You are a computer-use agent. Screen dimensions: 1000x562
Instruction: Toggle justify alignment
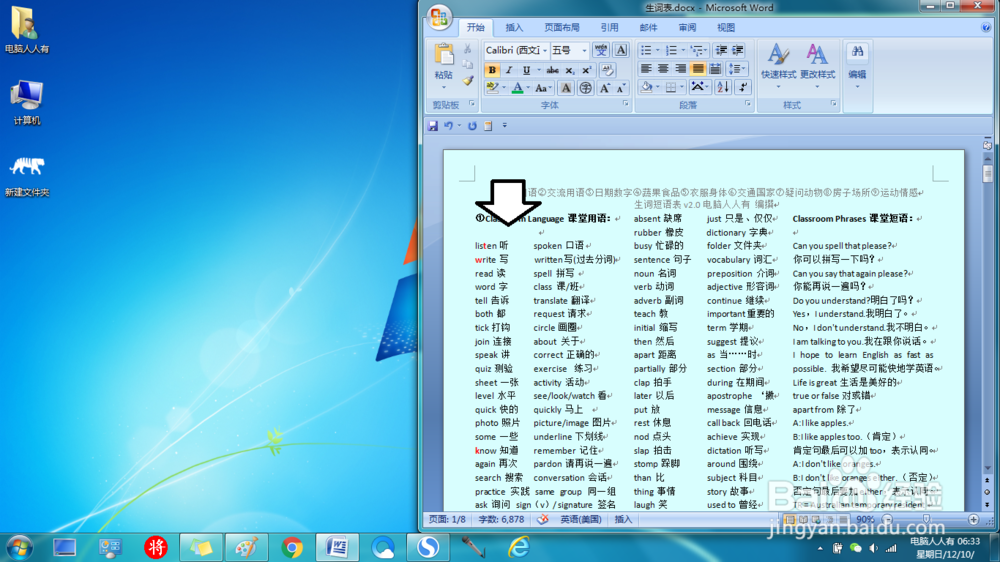click(698, 68)
